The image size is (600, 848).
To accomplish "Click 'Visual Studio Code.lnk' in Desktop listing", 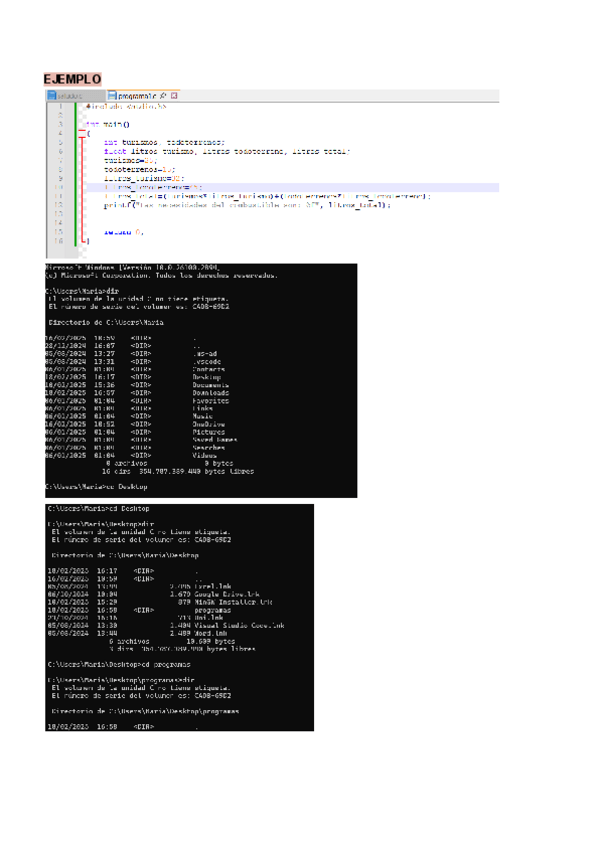I will pos(239,625).
